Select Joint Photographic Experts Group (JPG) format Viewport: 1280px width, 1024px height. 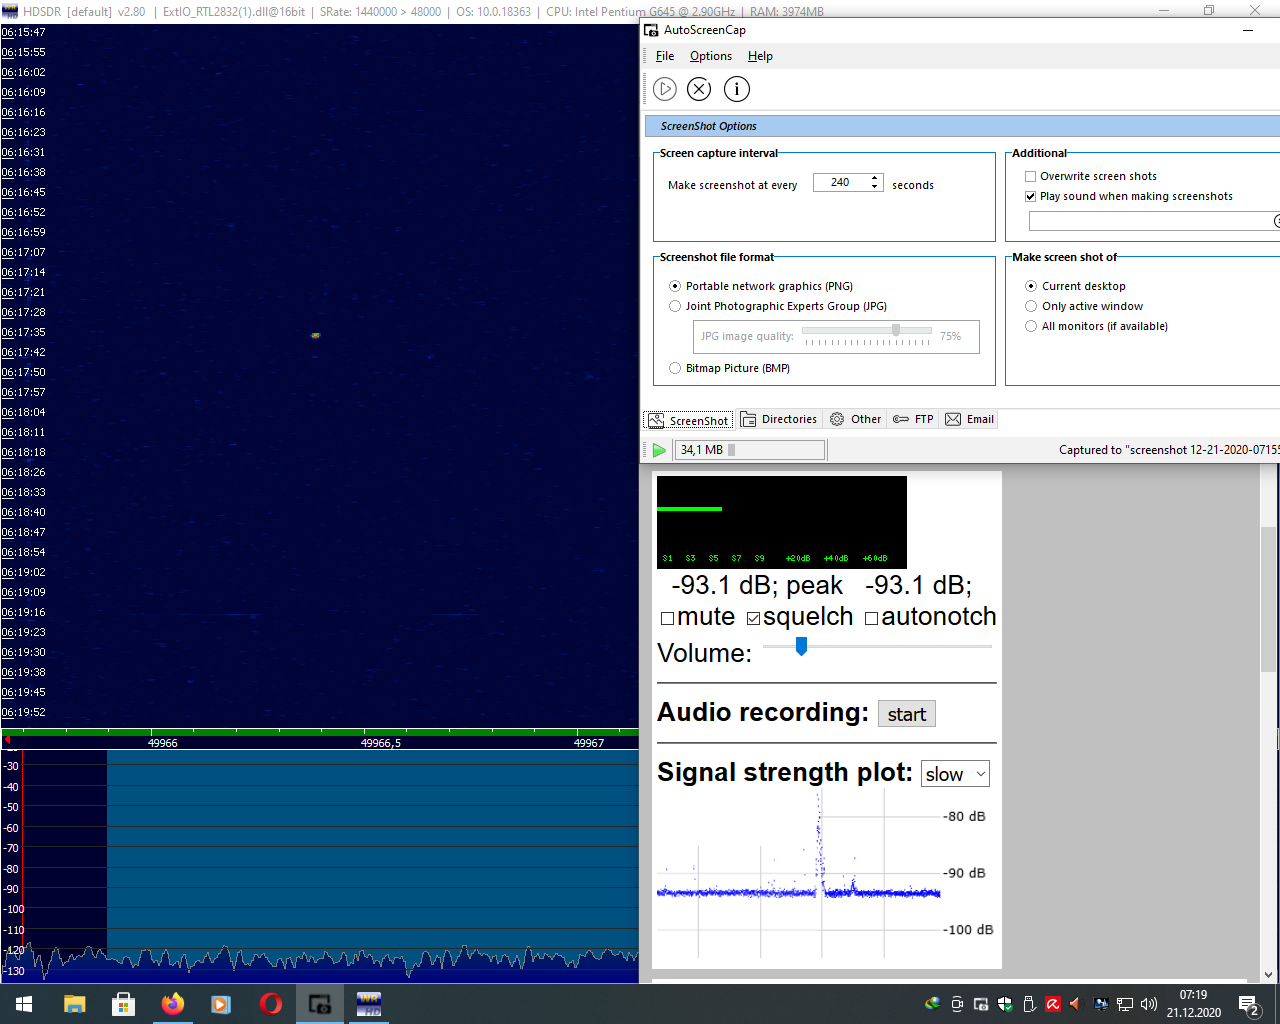tap(675, 306)
